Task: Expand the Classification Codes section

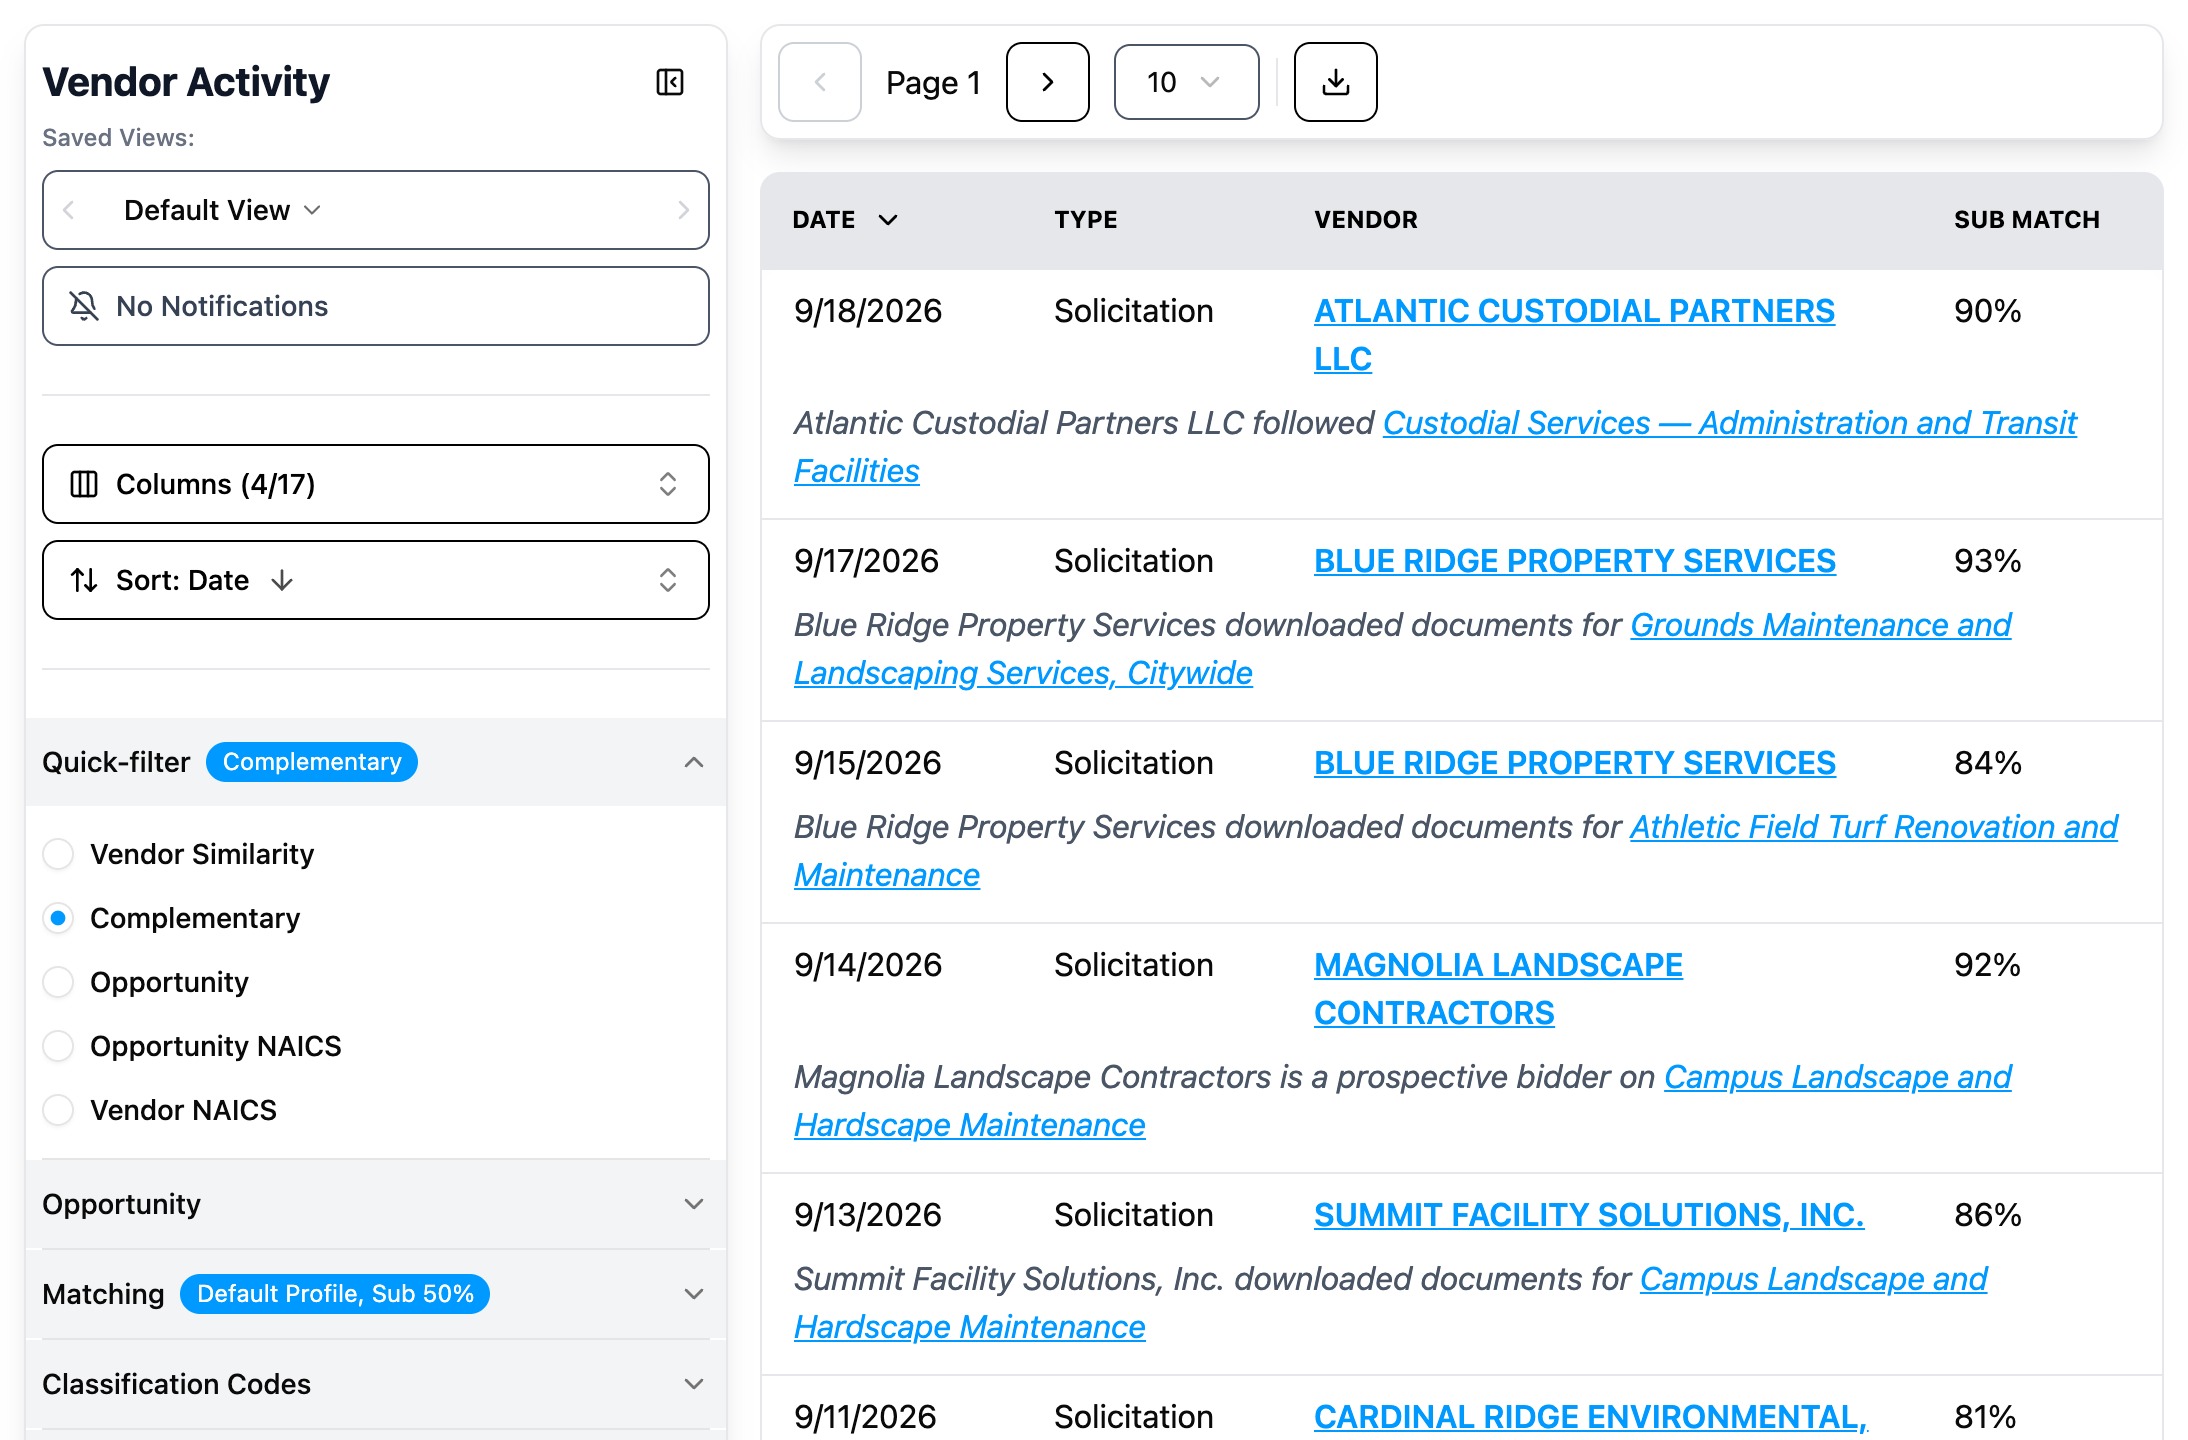Action: tap(376, 1384)
